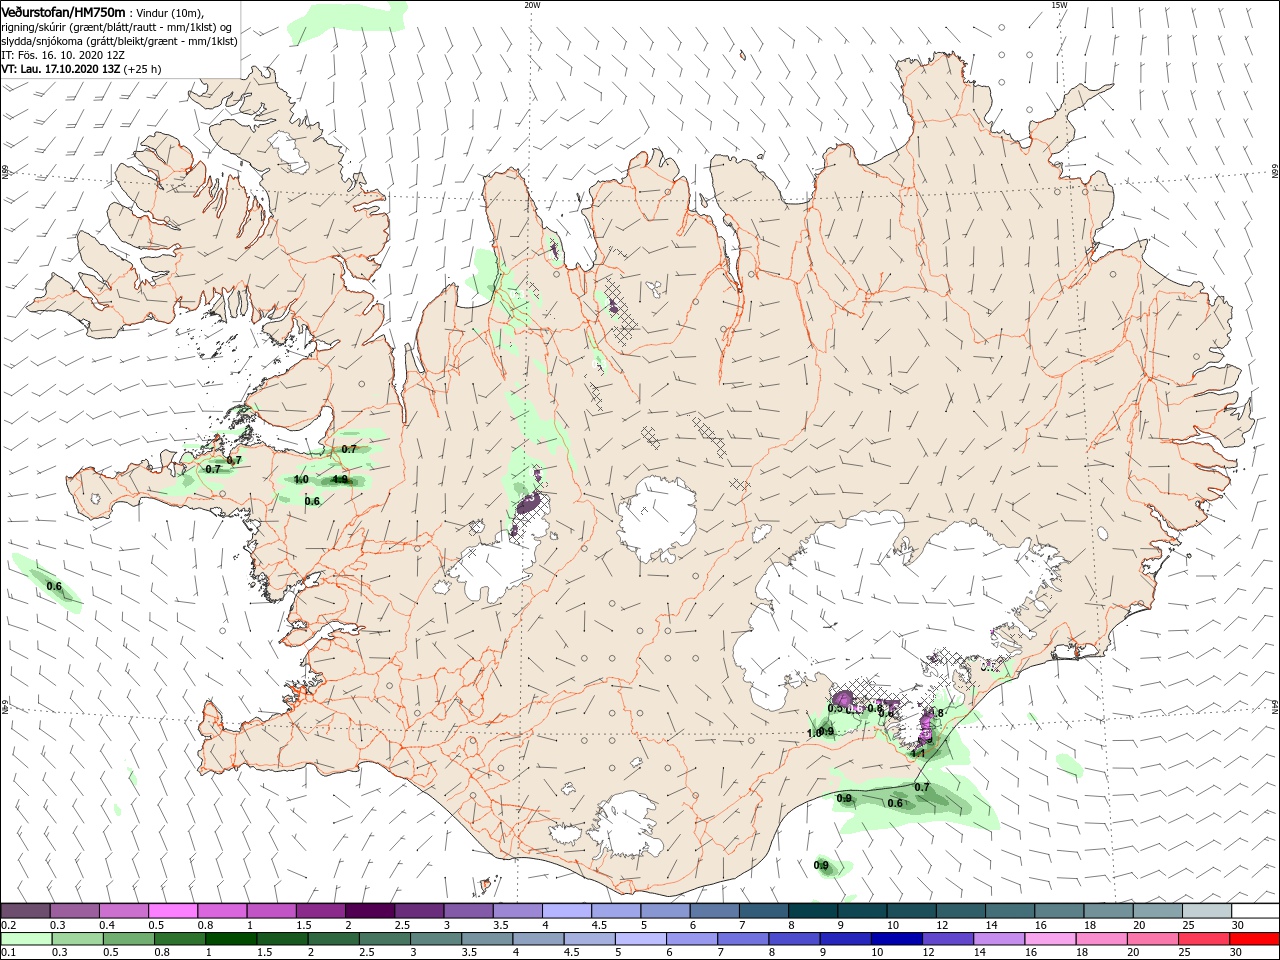Screen dimensions: 1280x960
Task: Click pale green swatch between 0.1 and 0.3
Action: tap(26, 939)
